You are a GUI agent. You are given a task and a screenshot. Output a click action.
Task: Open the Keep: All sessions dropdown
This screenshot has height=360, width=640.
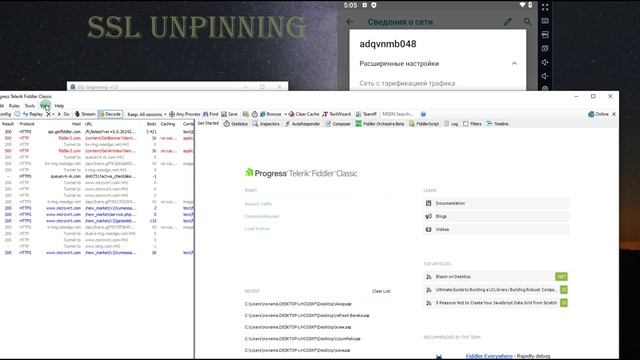tap(147, 114)
